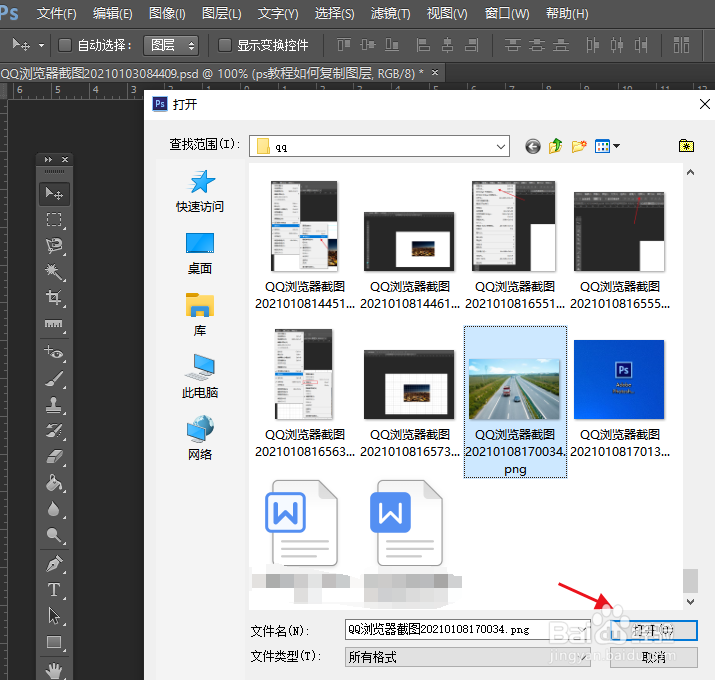Viewport: 715px width, 680px height.
Task: Go up one folder level
Action: pyautogui.click(x=555, y=146)
